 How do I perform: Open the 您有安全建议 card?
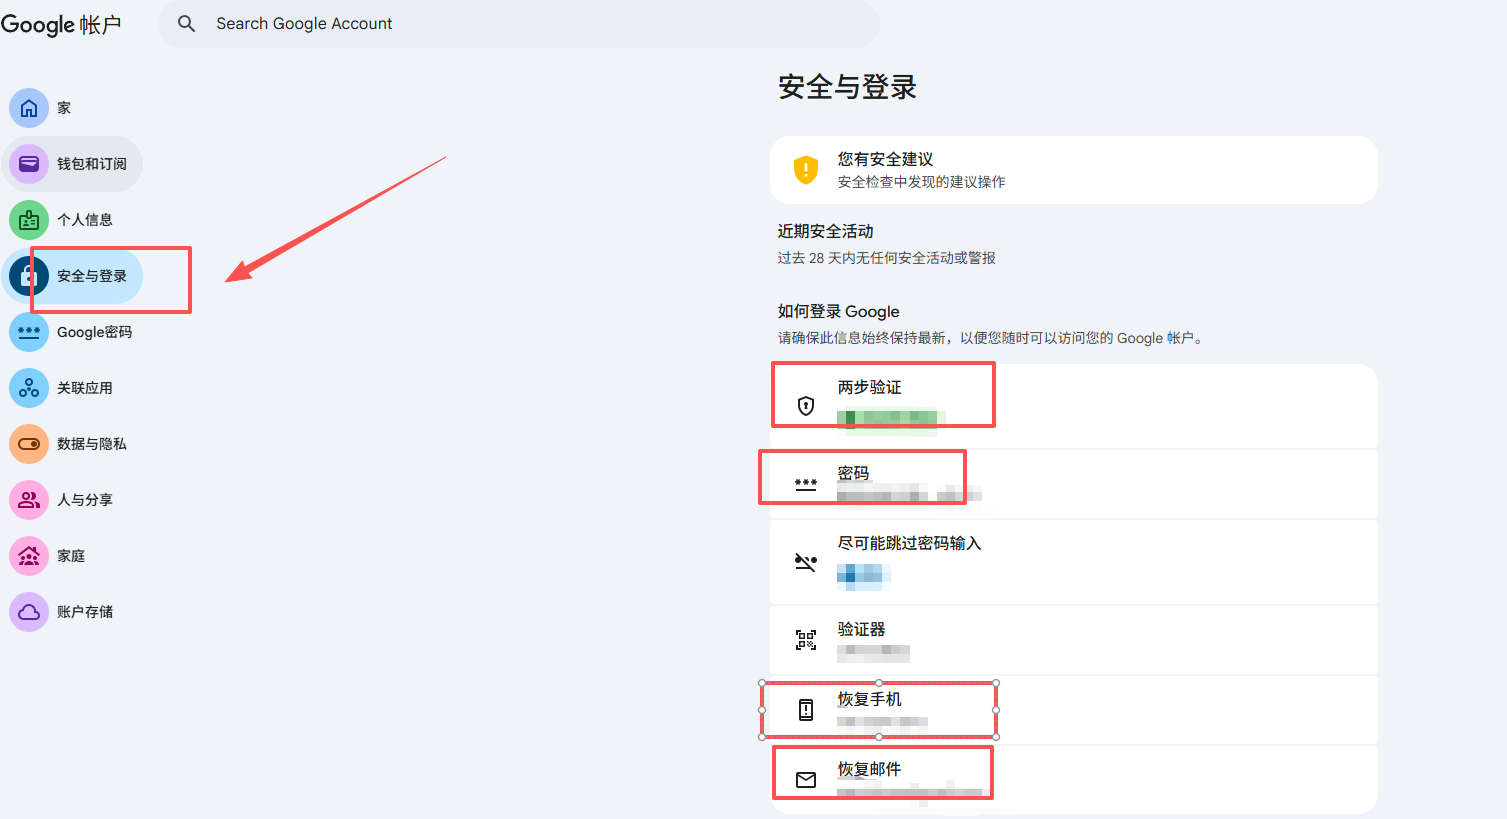point(1074,170)
